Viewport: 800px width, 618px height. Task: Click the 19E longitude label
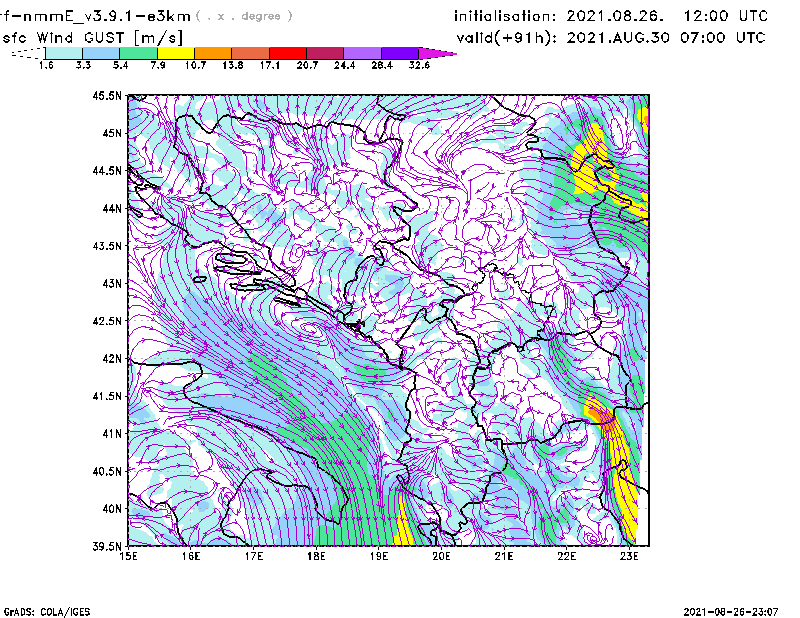point(379,556)
